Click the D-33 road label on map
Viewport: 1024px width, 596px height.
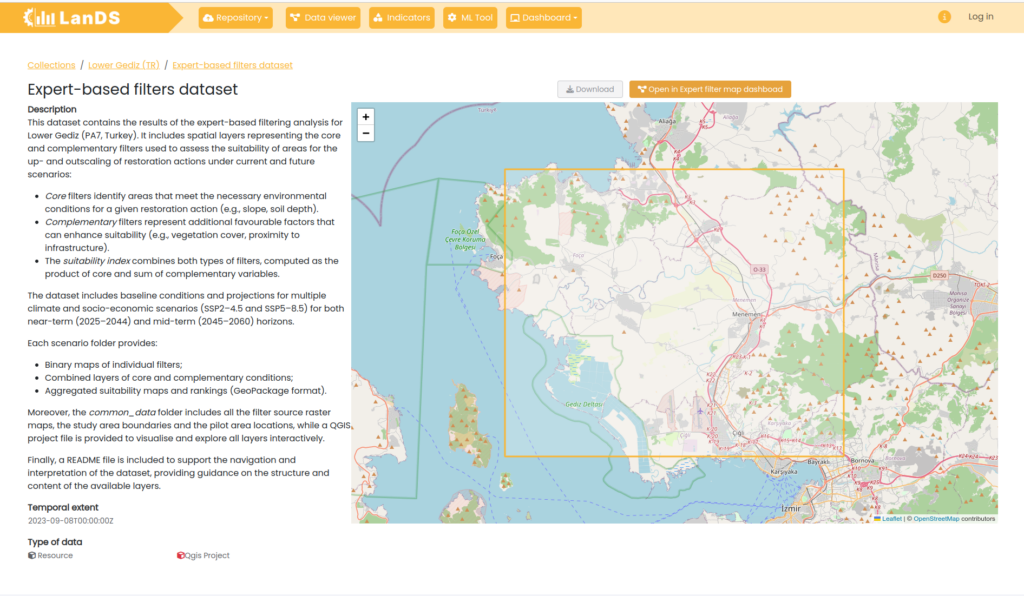coord(759,270)
